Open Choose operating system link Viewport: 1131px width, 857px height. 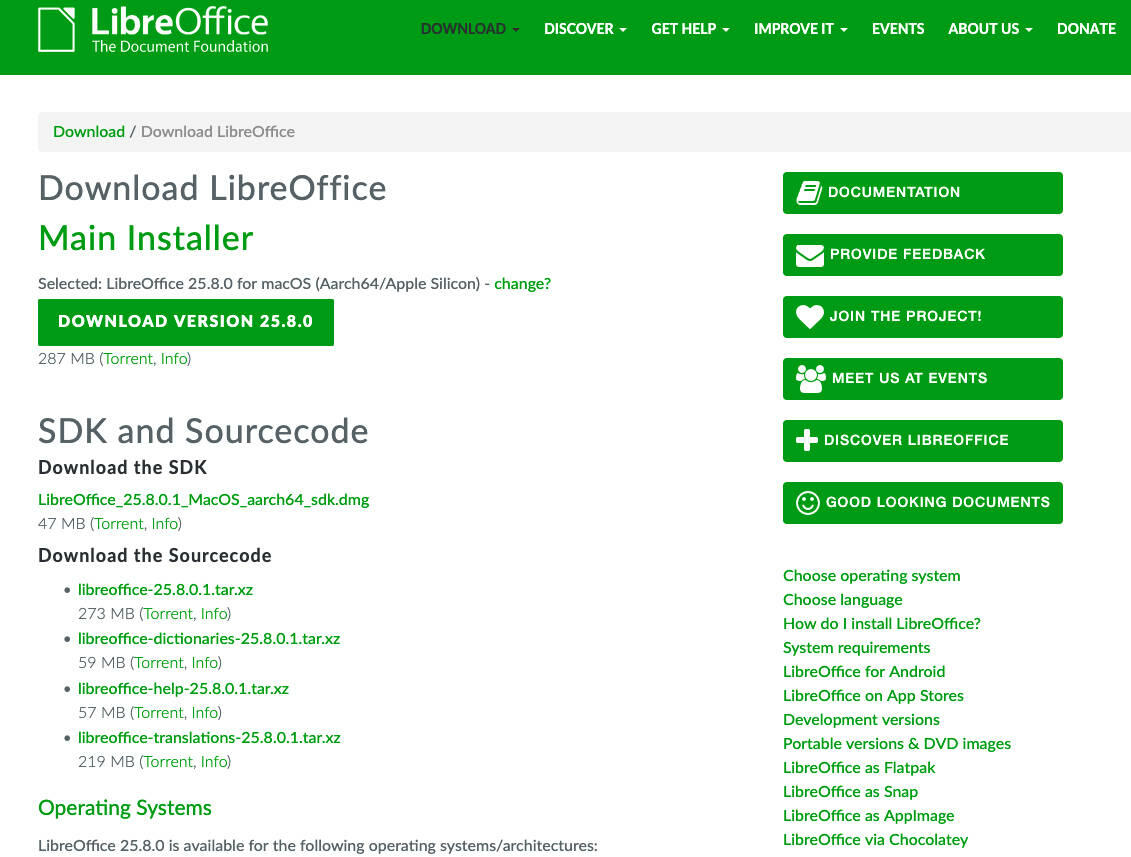pos(871,576)
